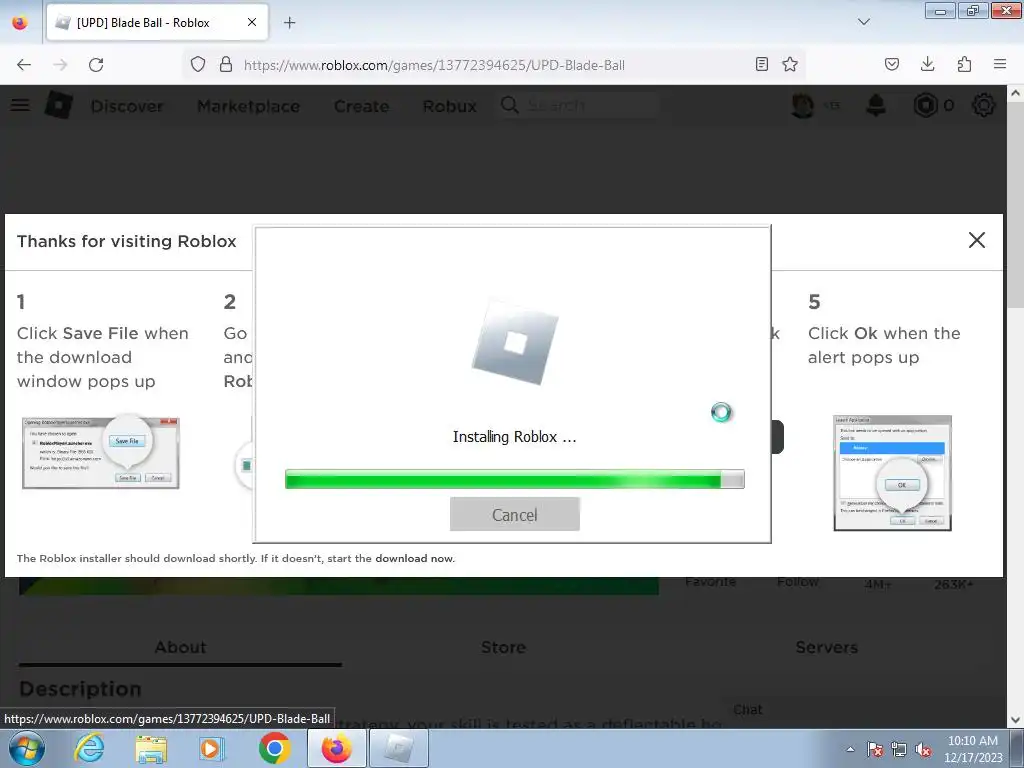Click the Chat bar label
The height and width of the screenshot is (768, 1024).
click(x=747, y=710)
